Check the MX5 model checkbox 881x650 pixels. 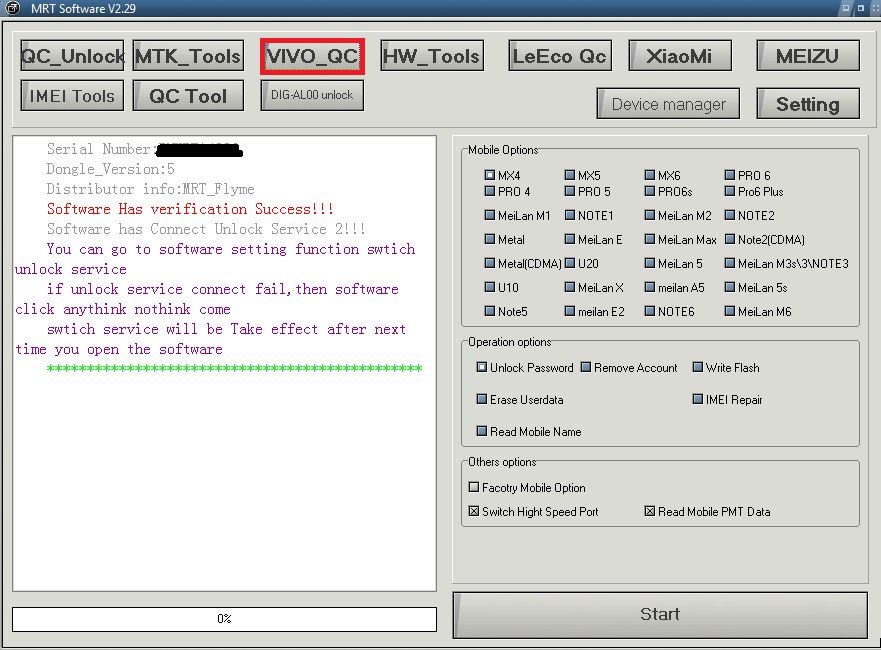click(570, 175)
